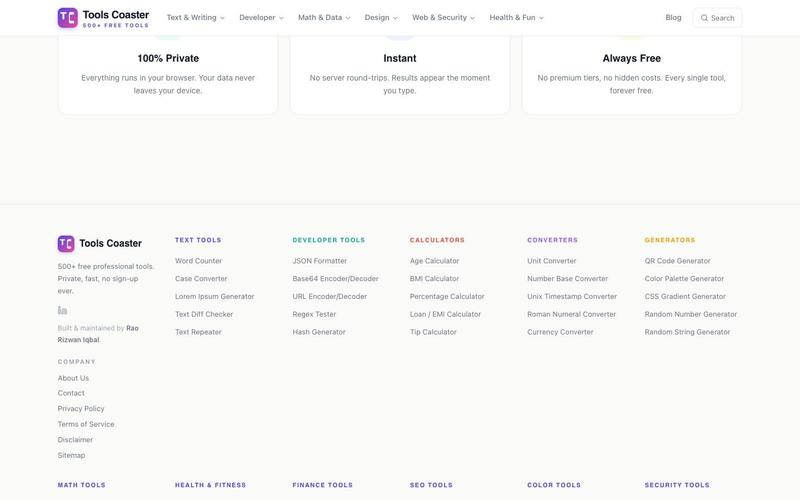
Task: Click the FINANCE TOOLS heading
Action: coord(322,485)
